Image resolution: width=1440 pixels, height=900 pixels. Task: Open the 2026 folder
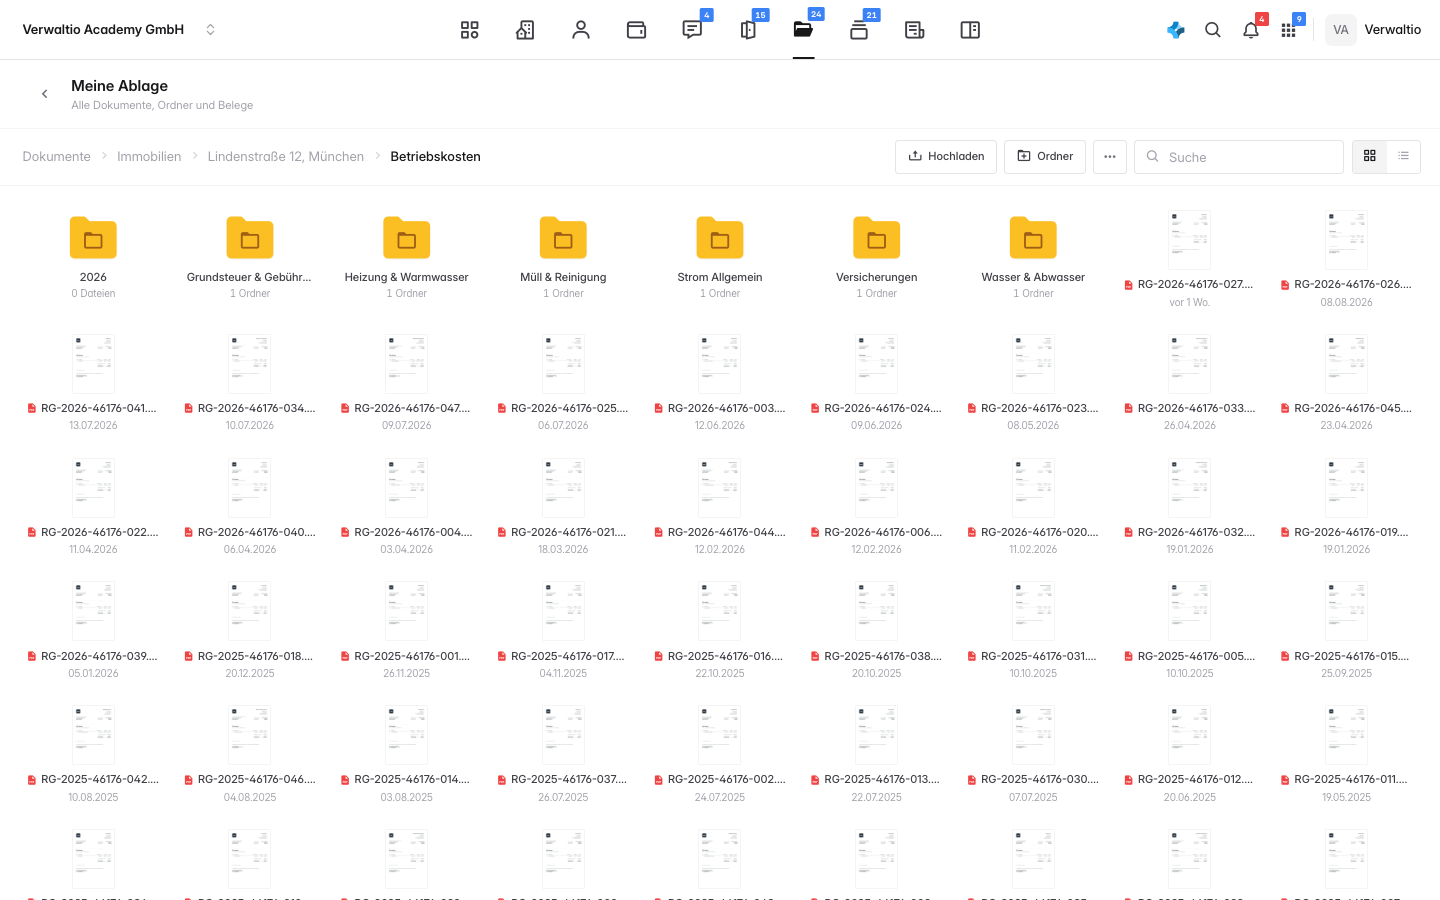pos(93,257)
